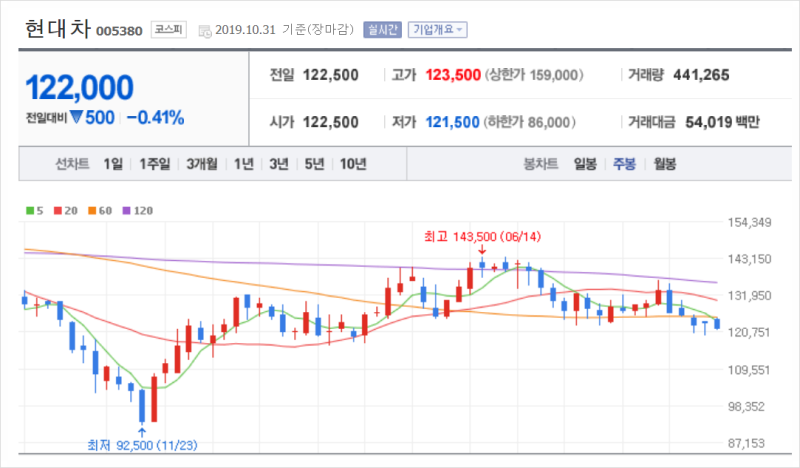800x468 pixels.
Task: Select the 3개월 line chart tab
Action: pos(202,164)
